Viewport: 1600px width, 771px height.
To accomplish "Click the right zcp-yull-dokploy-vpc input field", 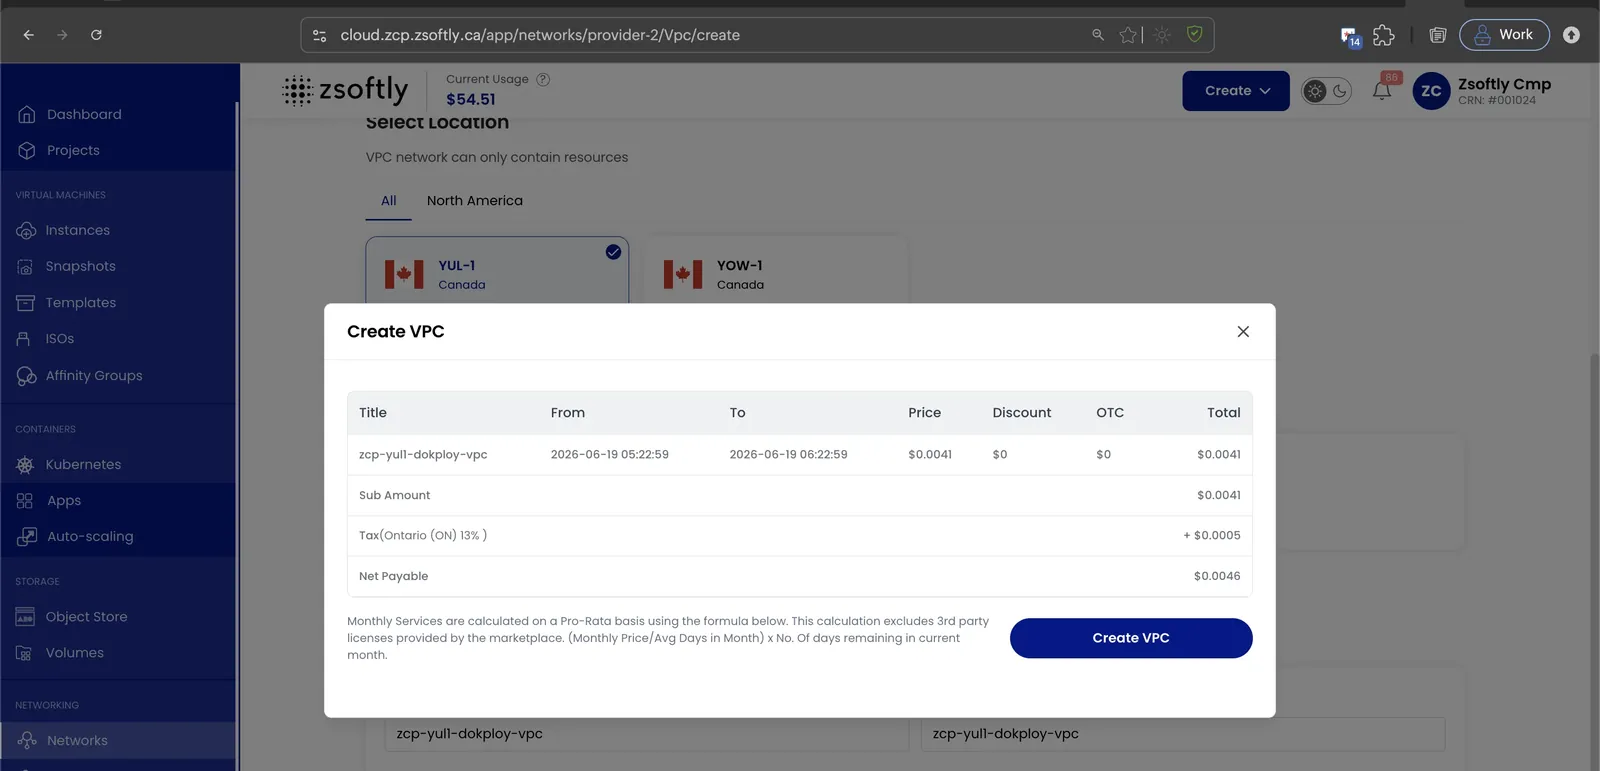I will (1183, 734).
